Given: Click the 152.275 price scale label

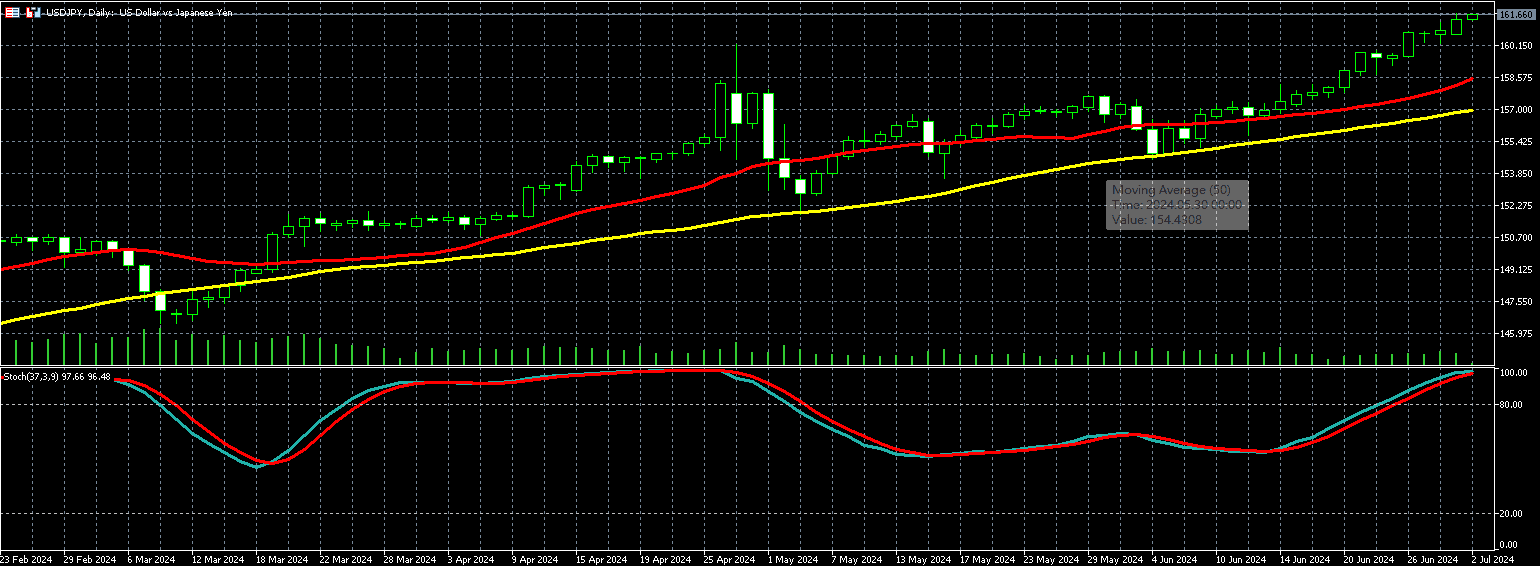Looking at the screenshot, I should (x=1516, y=206).
